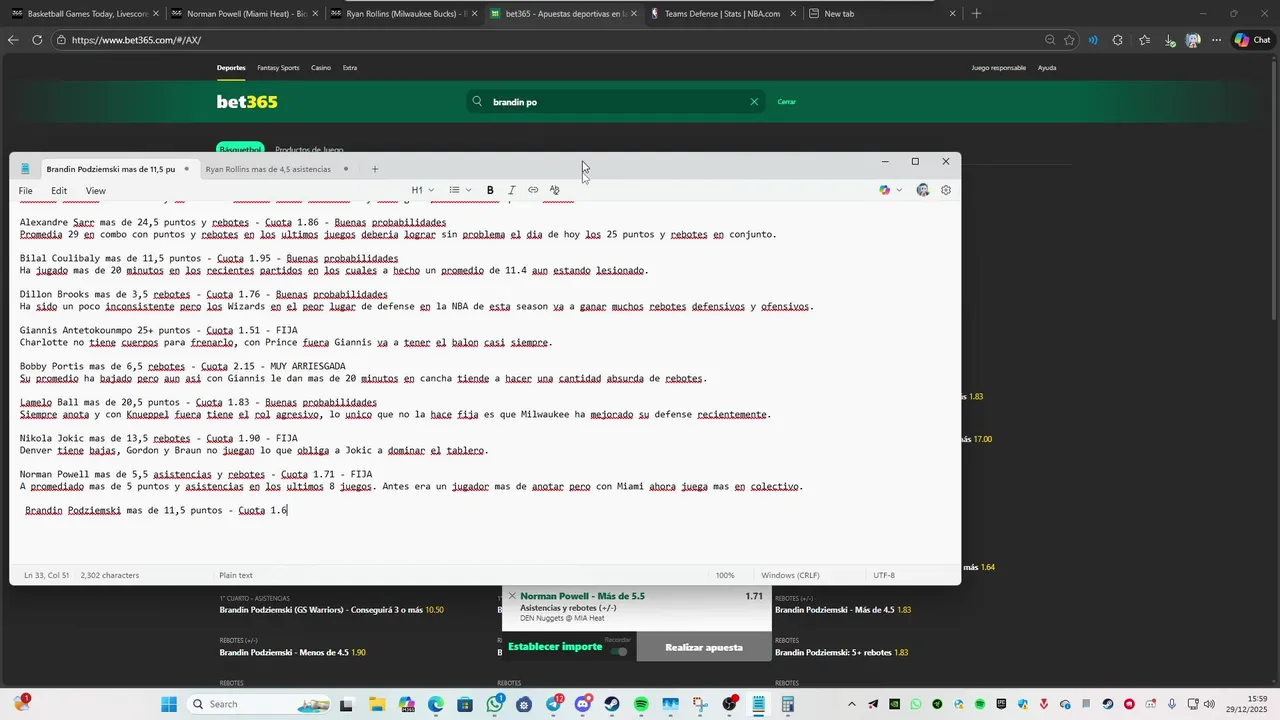Switch to 'Ryan Rollins mas de 4,5 asistencias' Notepad tab
This screenshot has height=720, width=1280.
[268, 169]
